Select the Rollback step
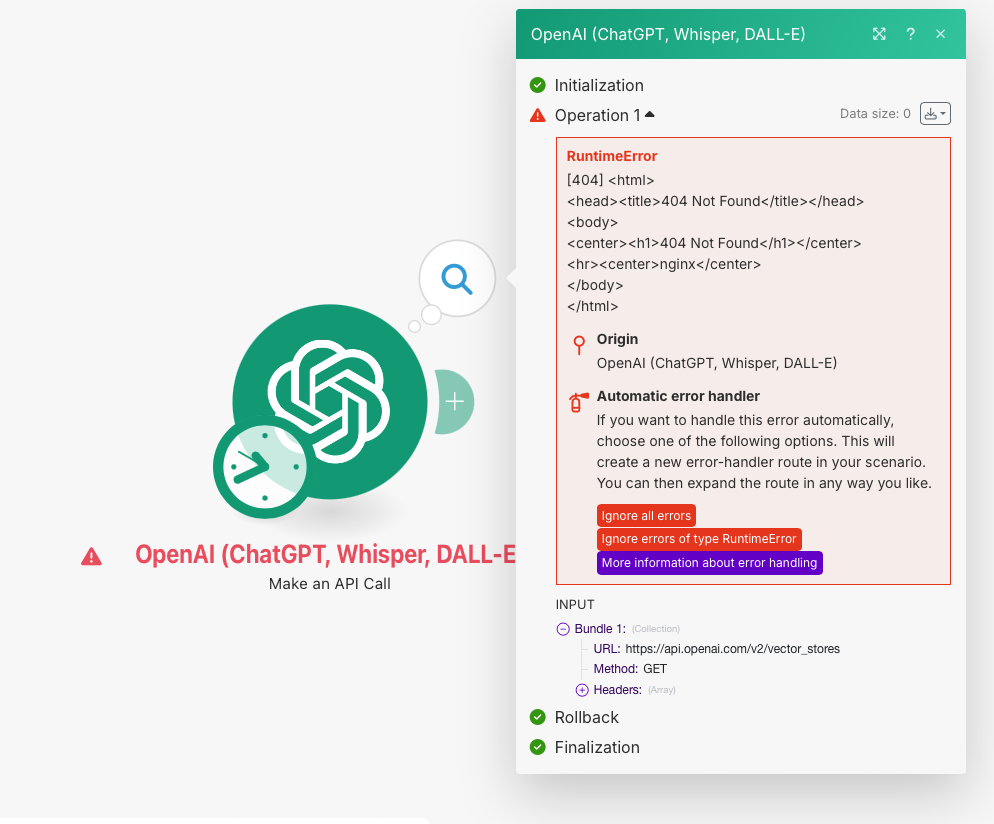The height and width of the screenshot is (824, 994). tap(586, 718)
